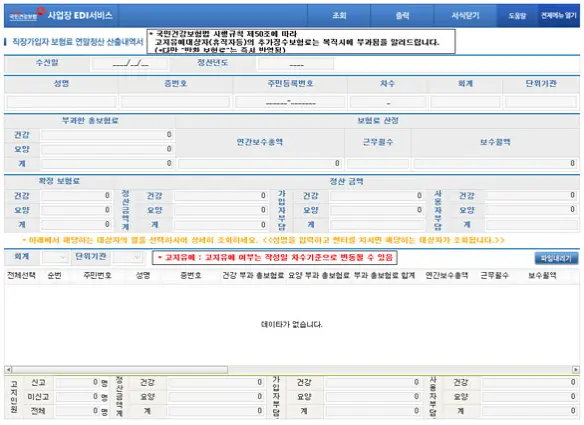Click the 근무월수 column header in list
Image resolution: width=584 pixels, height=425 pixels.
pyautogui.click(x=494, y=276)
